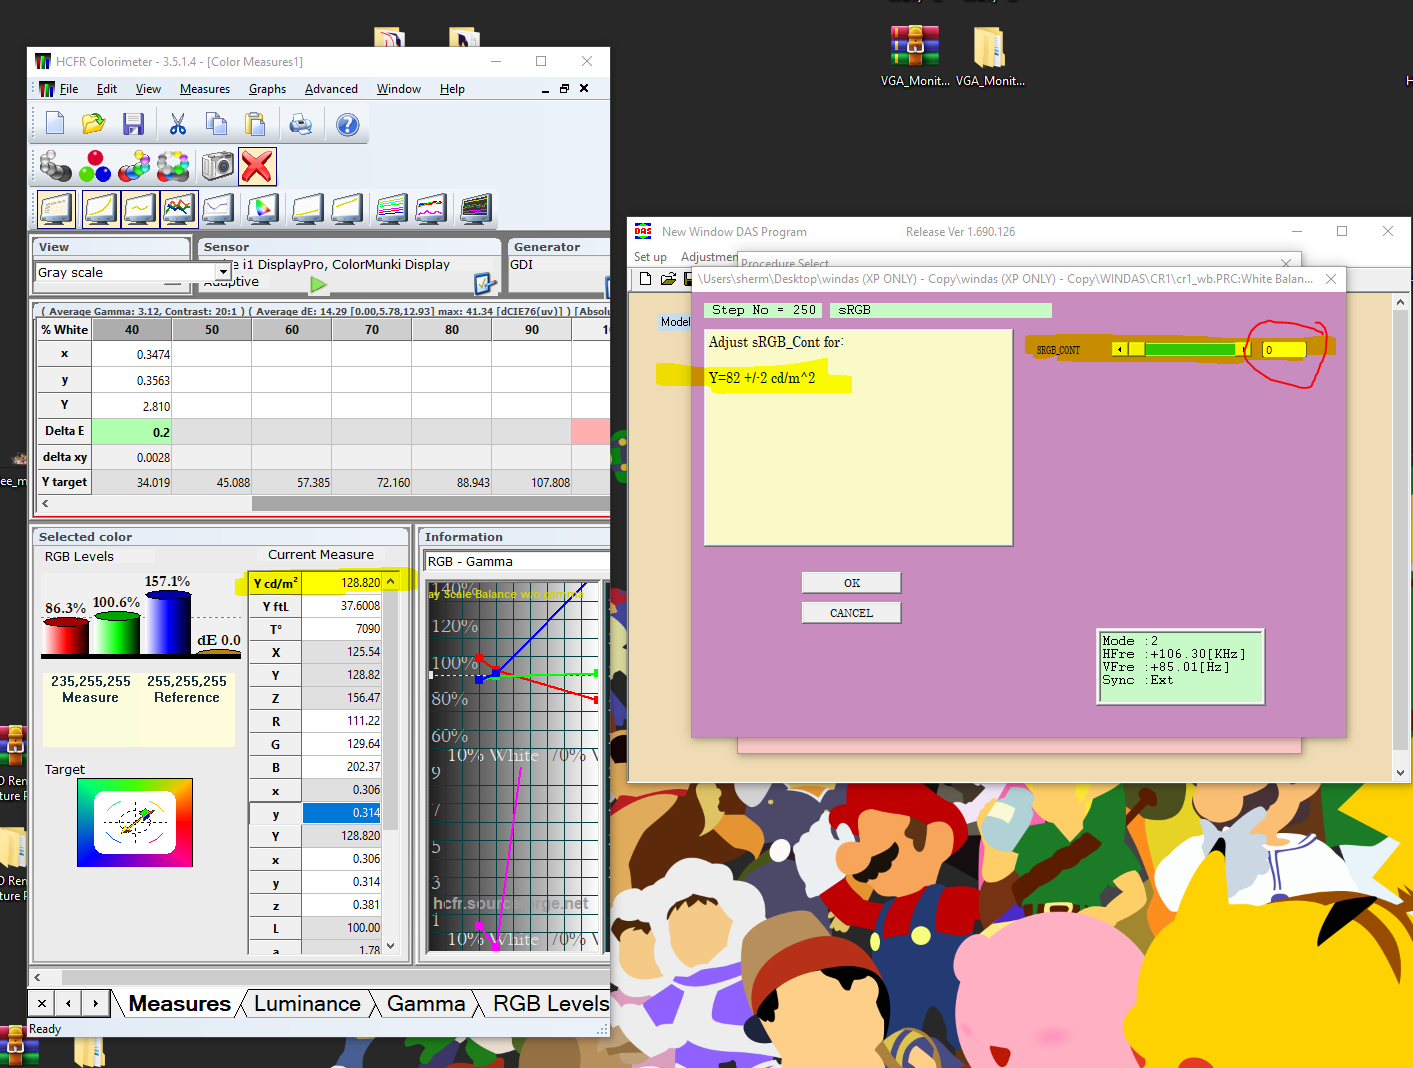Screen dimensions: 1413x1068
Task: Click the SRGB_CONT green slider track
Action: (x=1190, y=349)
